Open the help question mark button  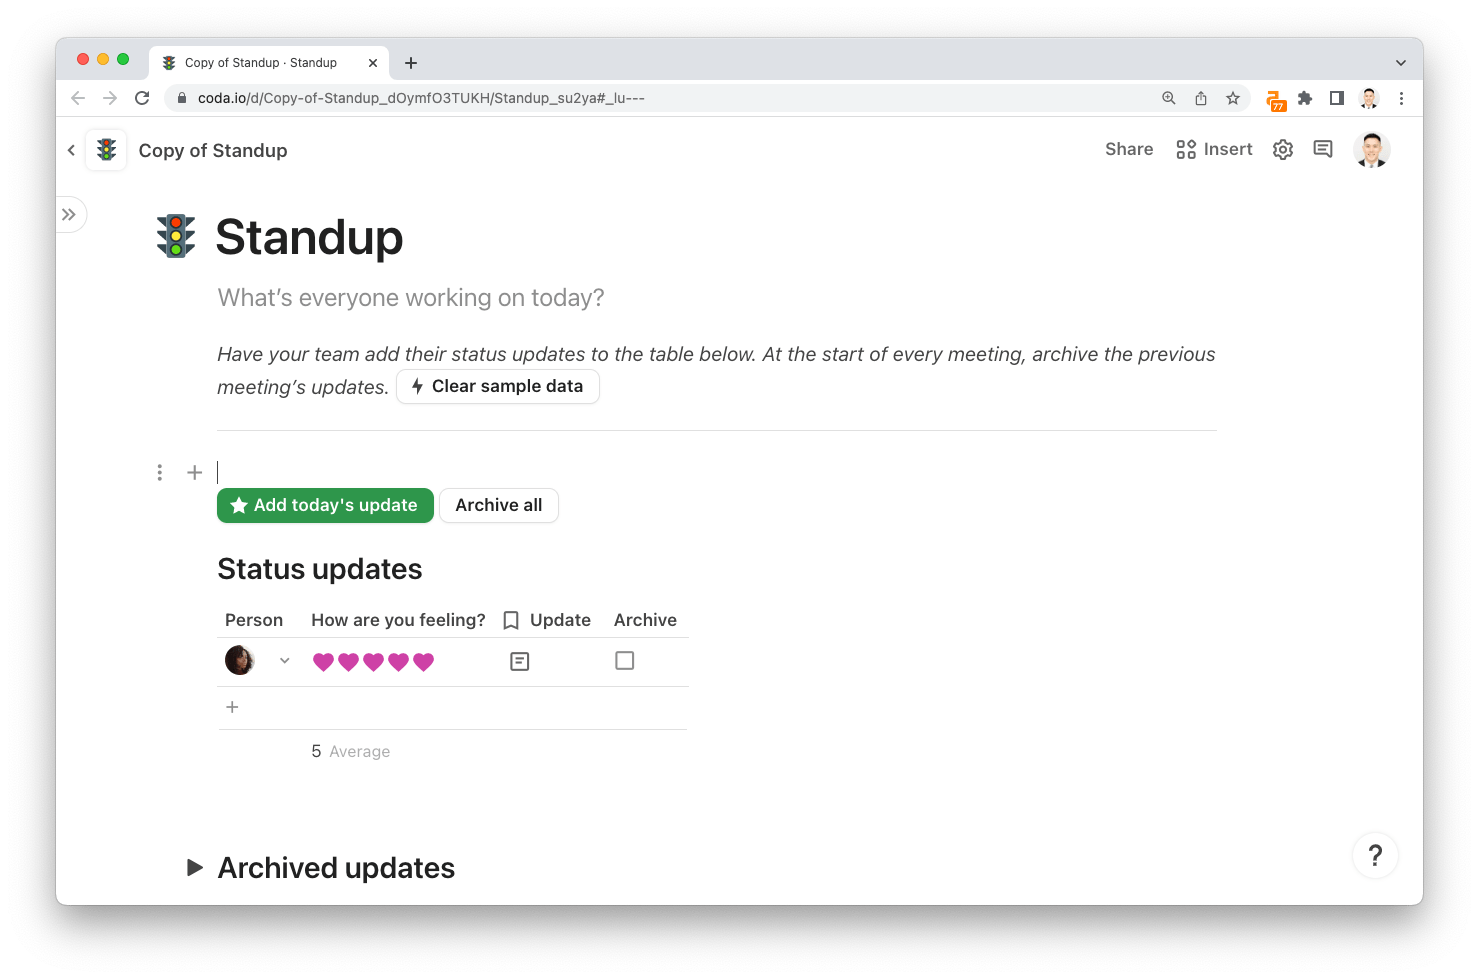1375,855
